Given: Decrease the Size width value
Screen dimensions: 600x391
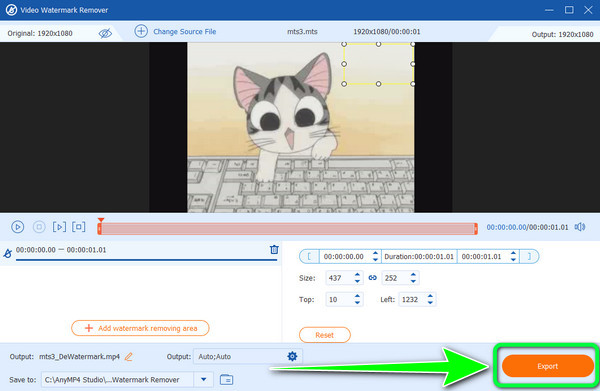Looking at the screenshot, I should click(357, 281).
